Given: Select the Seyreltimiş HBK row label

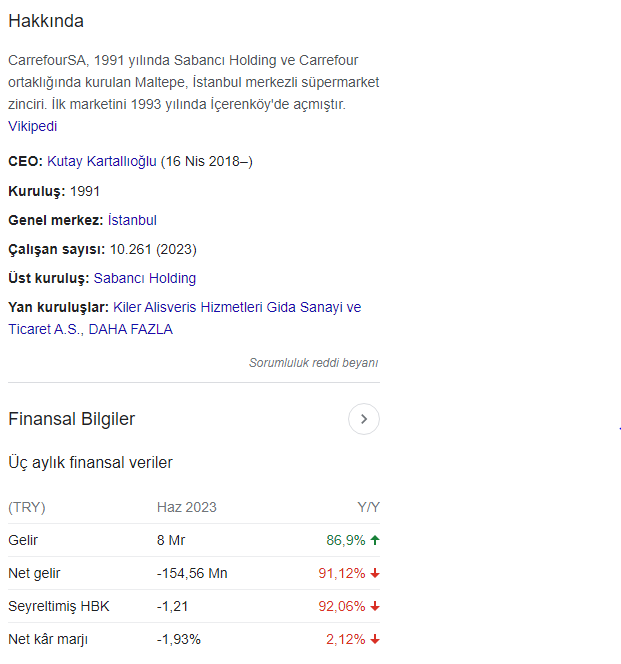Looking at the screenshot, I should pos(59,606).
